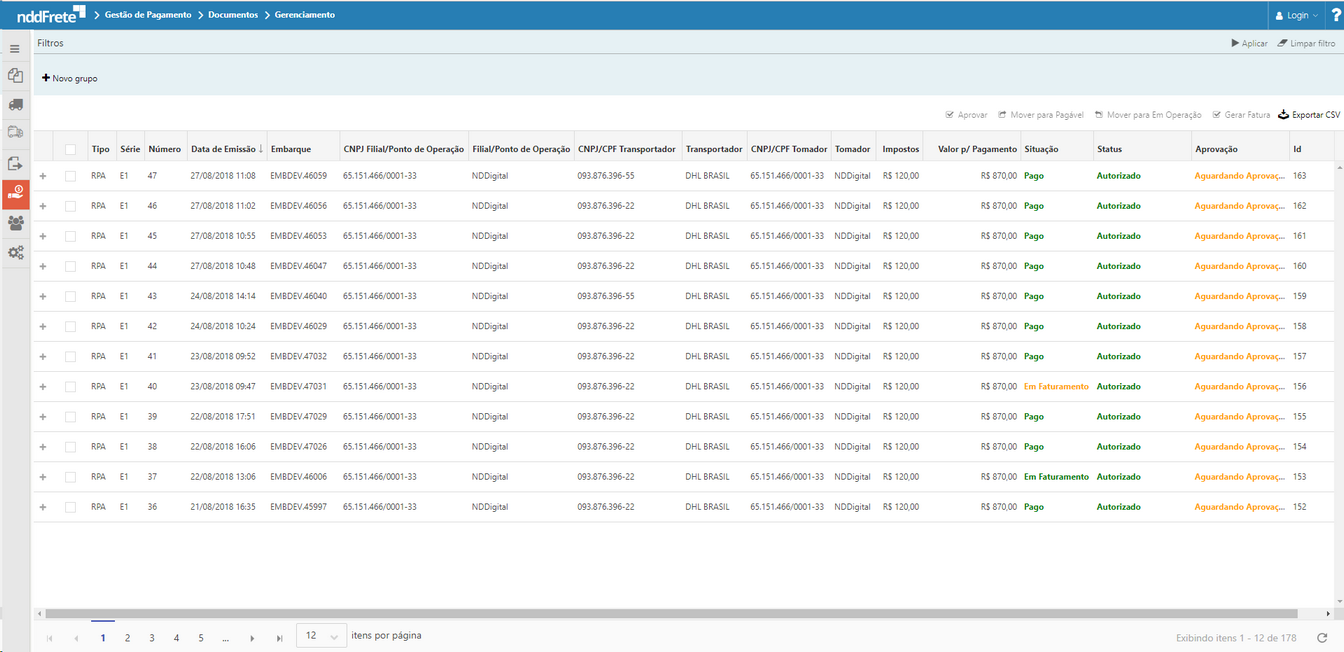This screenshot has height=652, width=1344.
Task: Click the Exportar CSV button
Action: tap(1309, 115)
